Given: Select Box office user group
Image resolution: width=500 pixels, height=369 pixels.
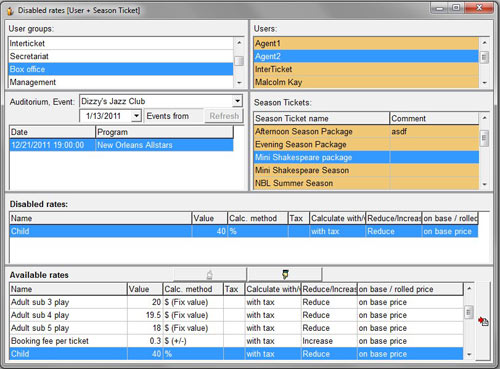Looking at the screenshot, I should point(121,69).
